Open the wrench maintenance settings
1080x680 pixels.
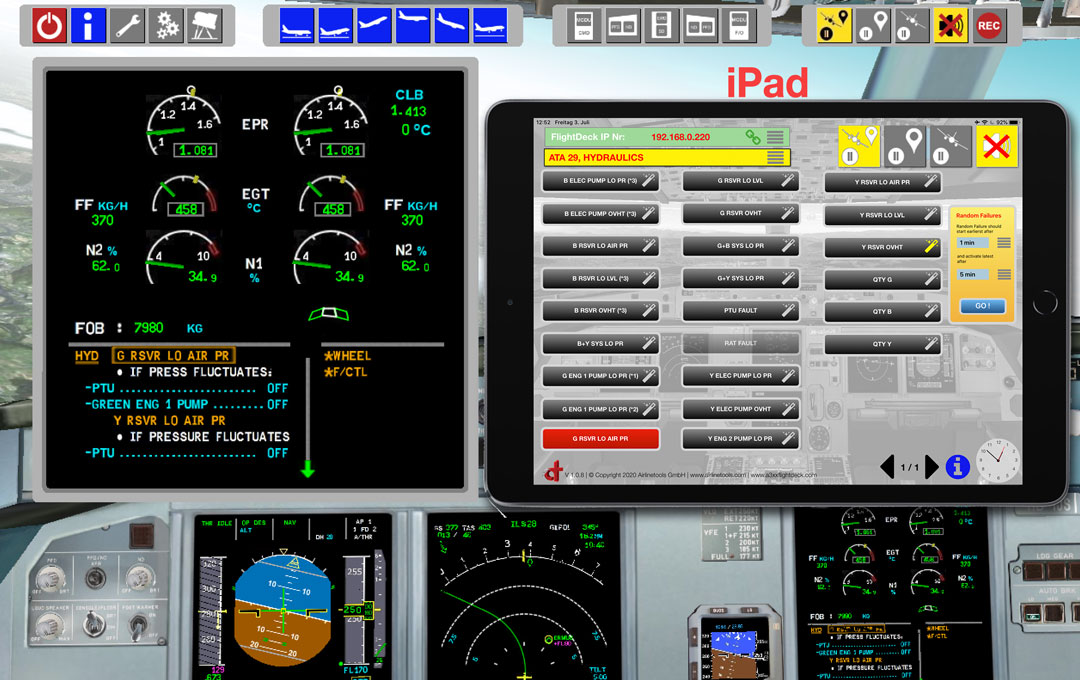click(x=127, y=24)
